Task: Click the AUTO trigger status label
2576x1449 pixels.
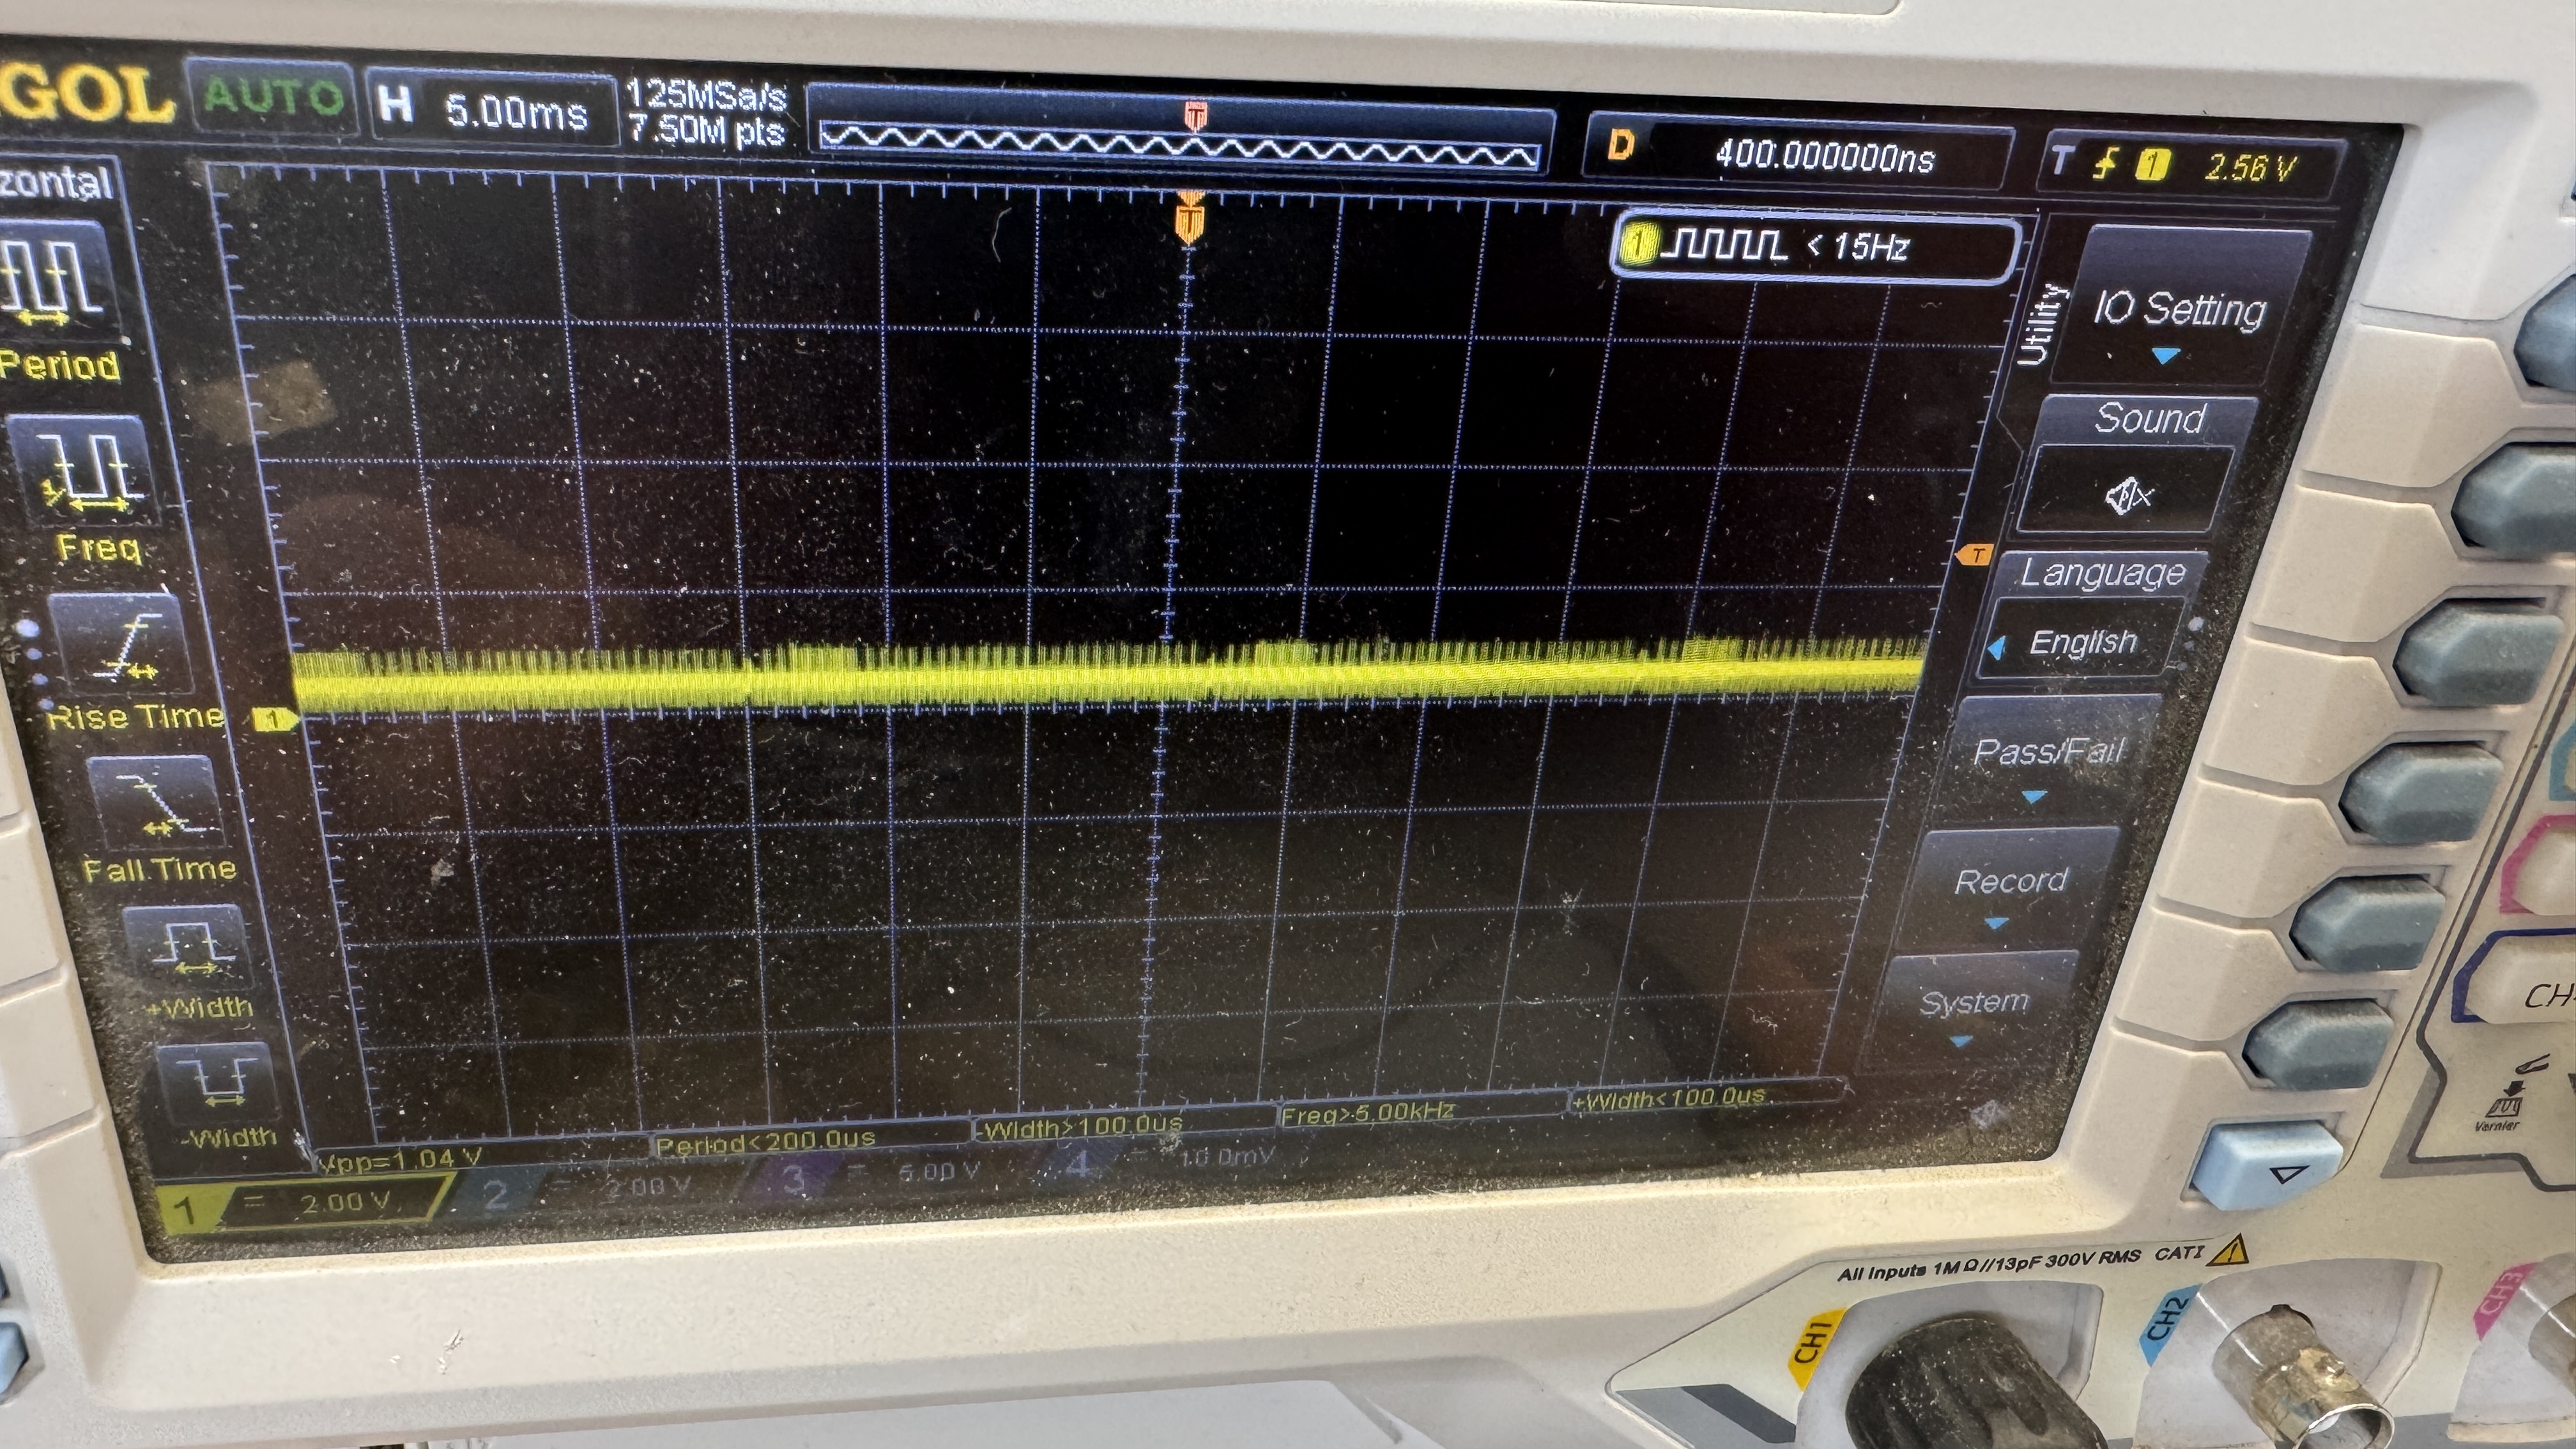Action: (x=272, y=97)
